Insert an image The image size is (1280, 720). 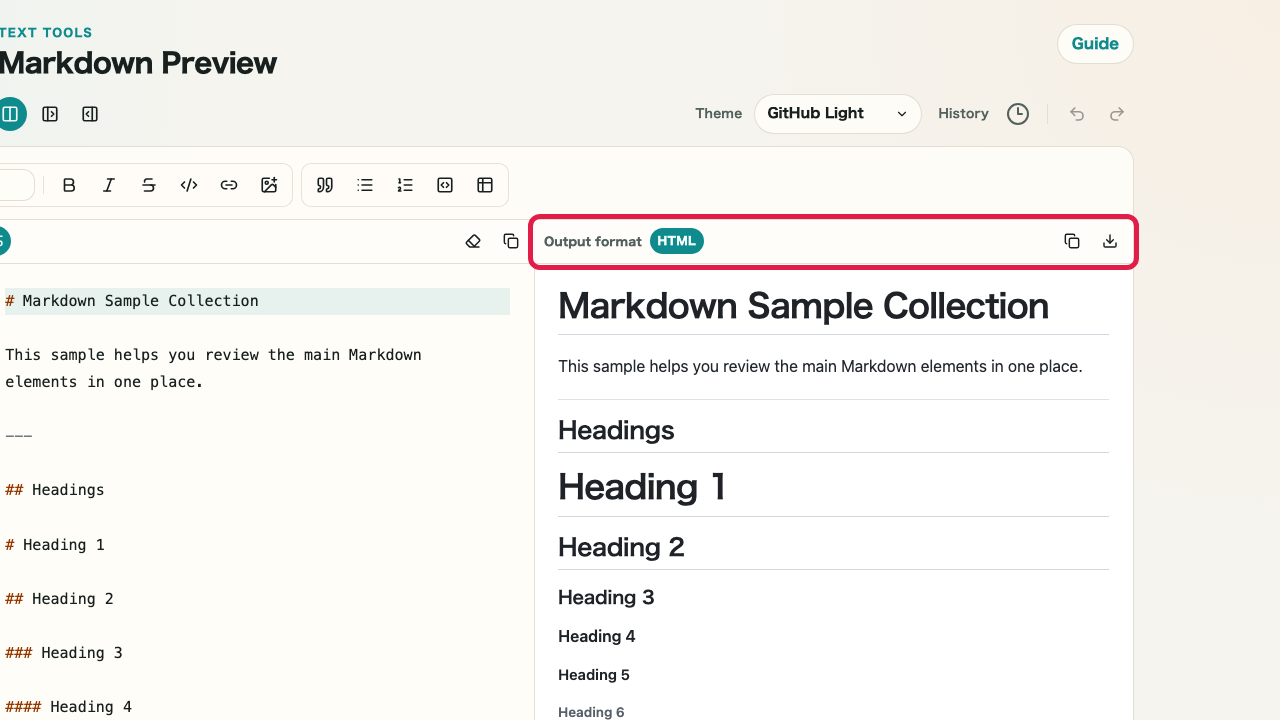269,185
